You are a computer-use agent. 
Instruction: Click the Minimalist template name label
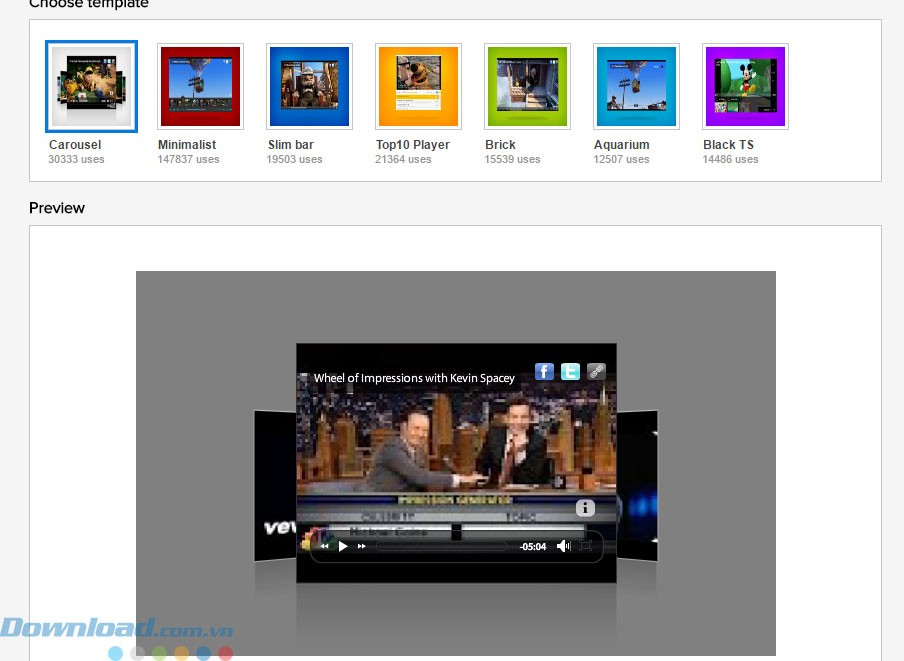pos(187,145)
